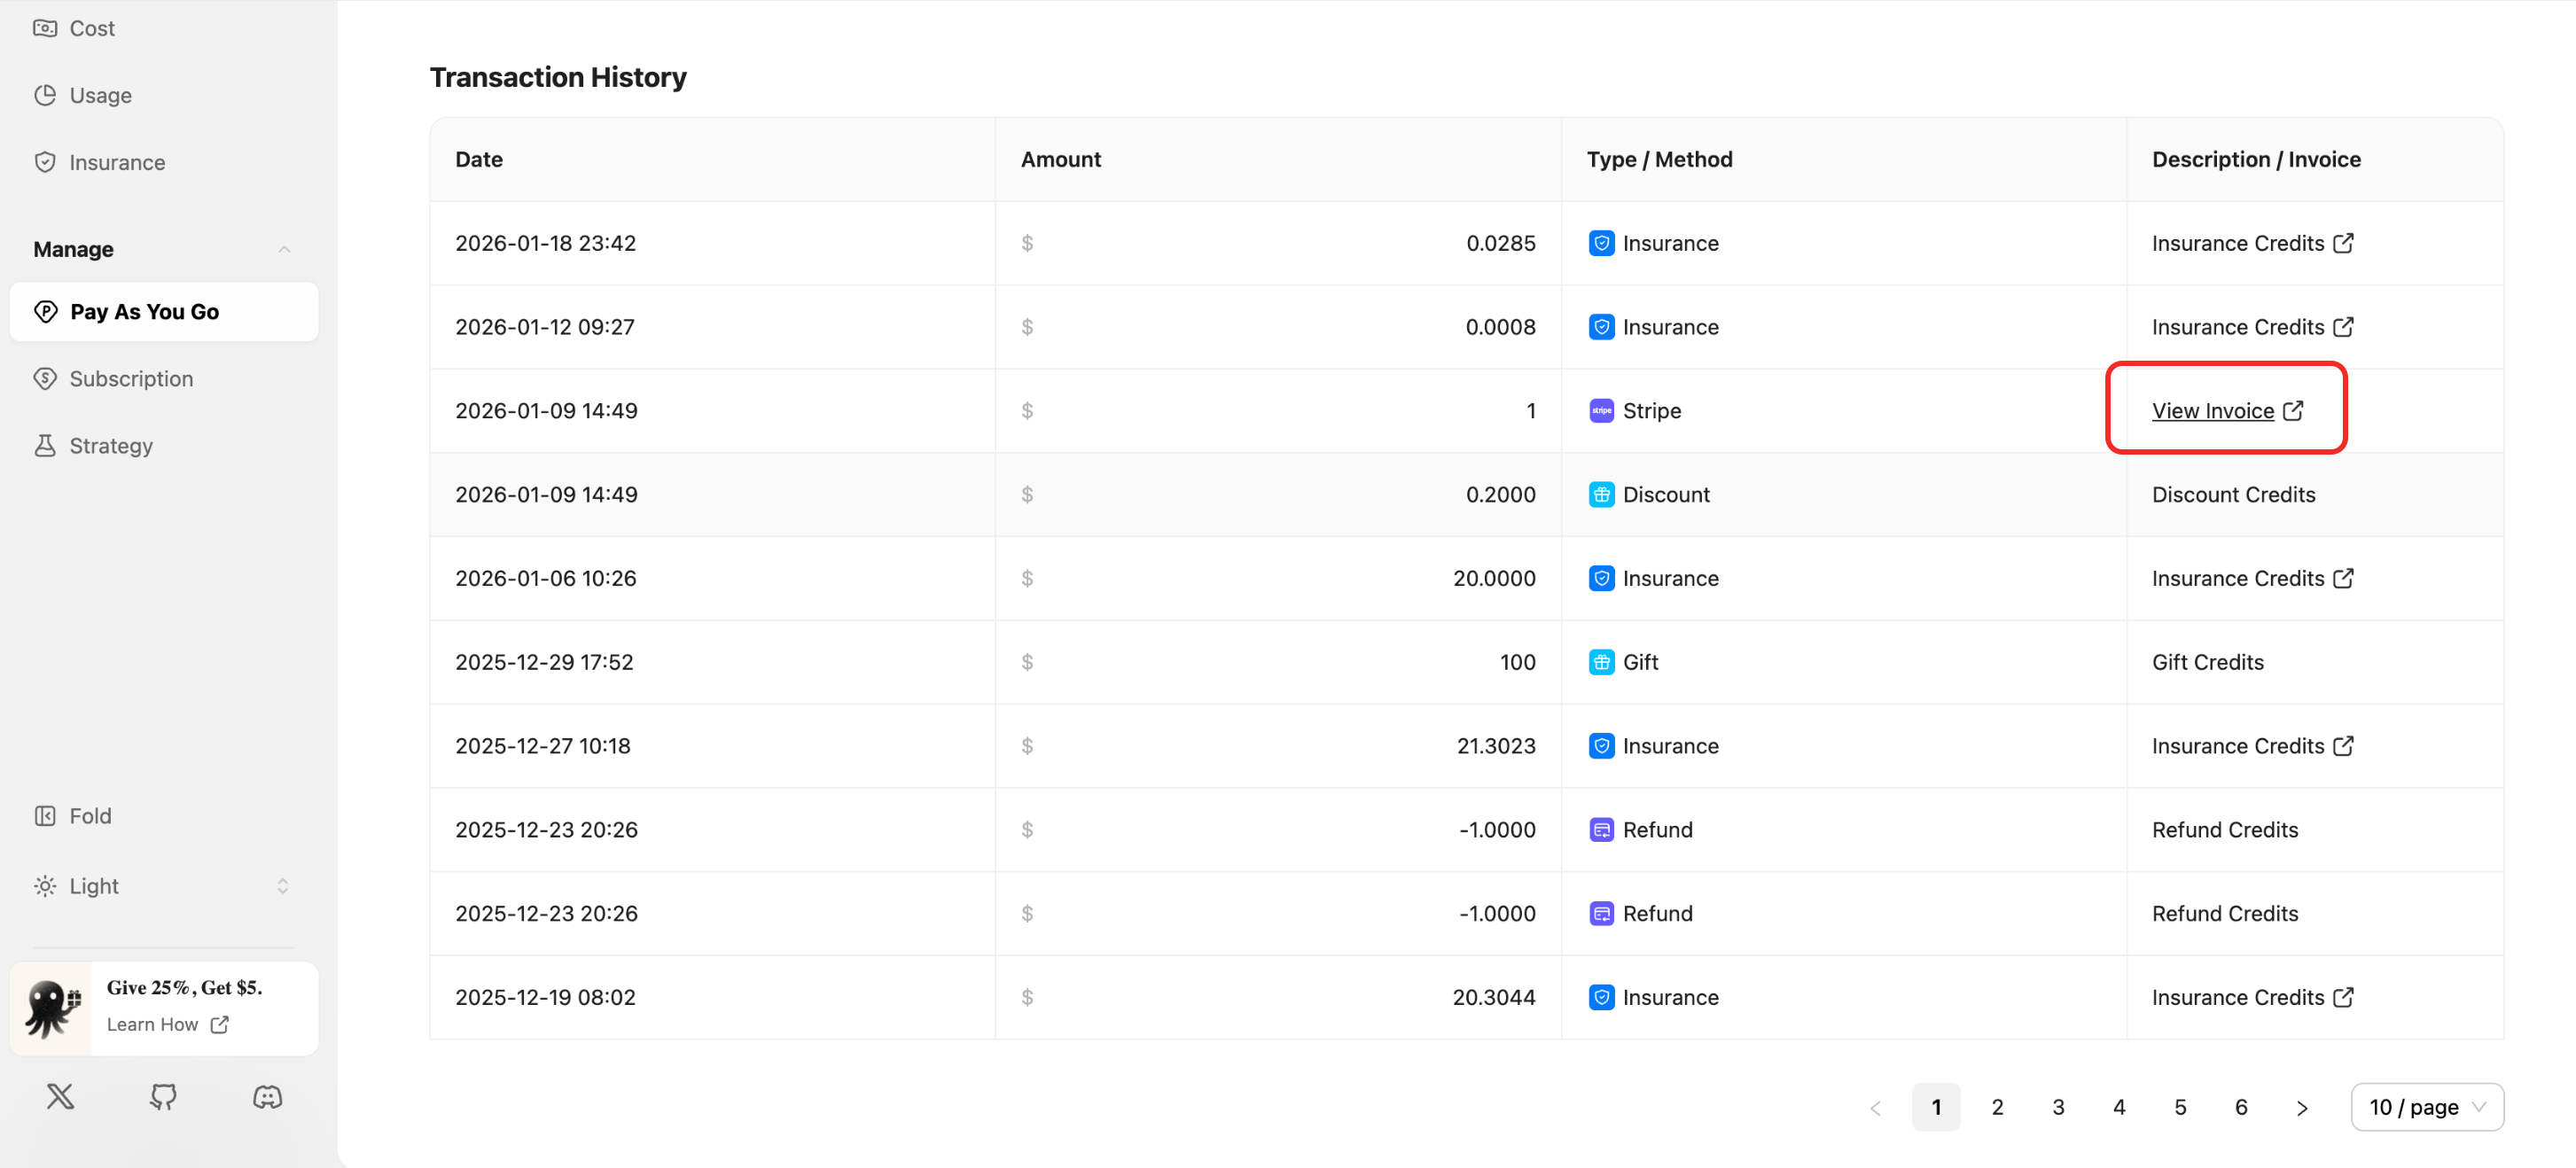Select the Usage clock icon
The height and width of the screenshot is (1168, 2576).
(x=46, y=95)
